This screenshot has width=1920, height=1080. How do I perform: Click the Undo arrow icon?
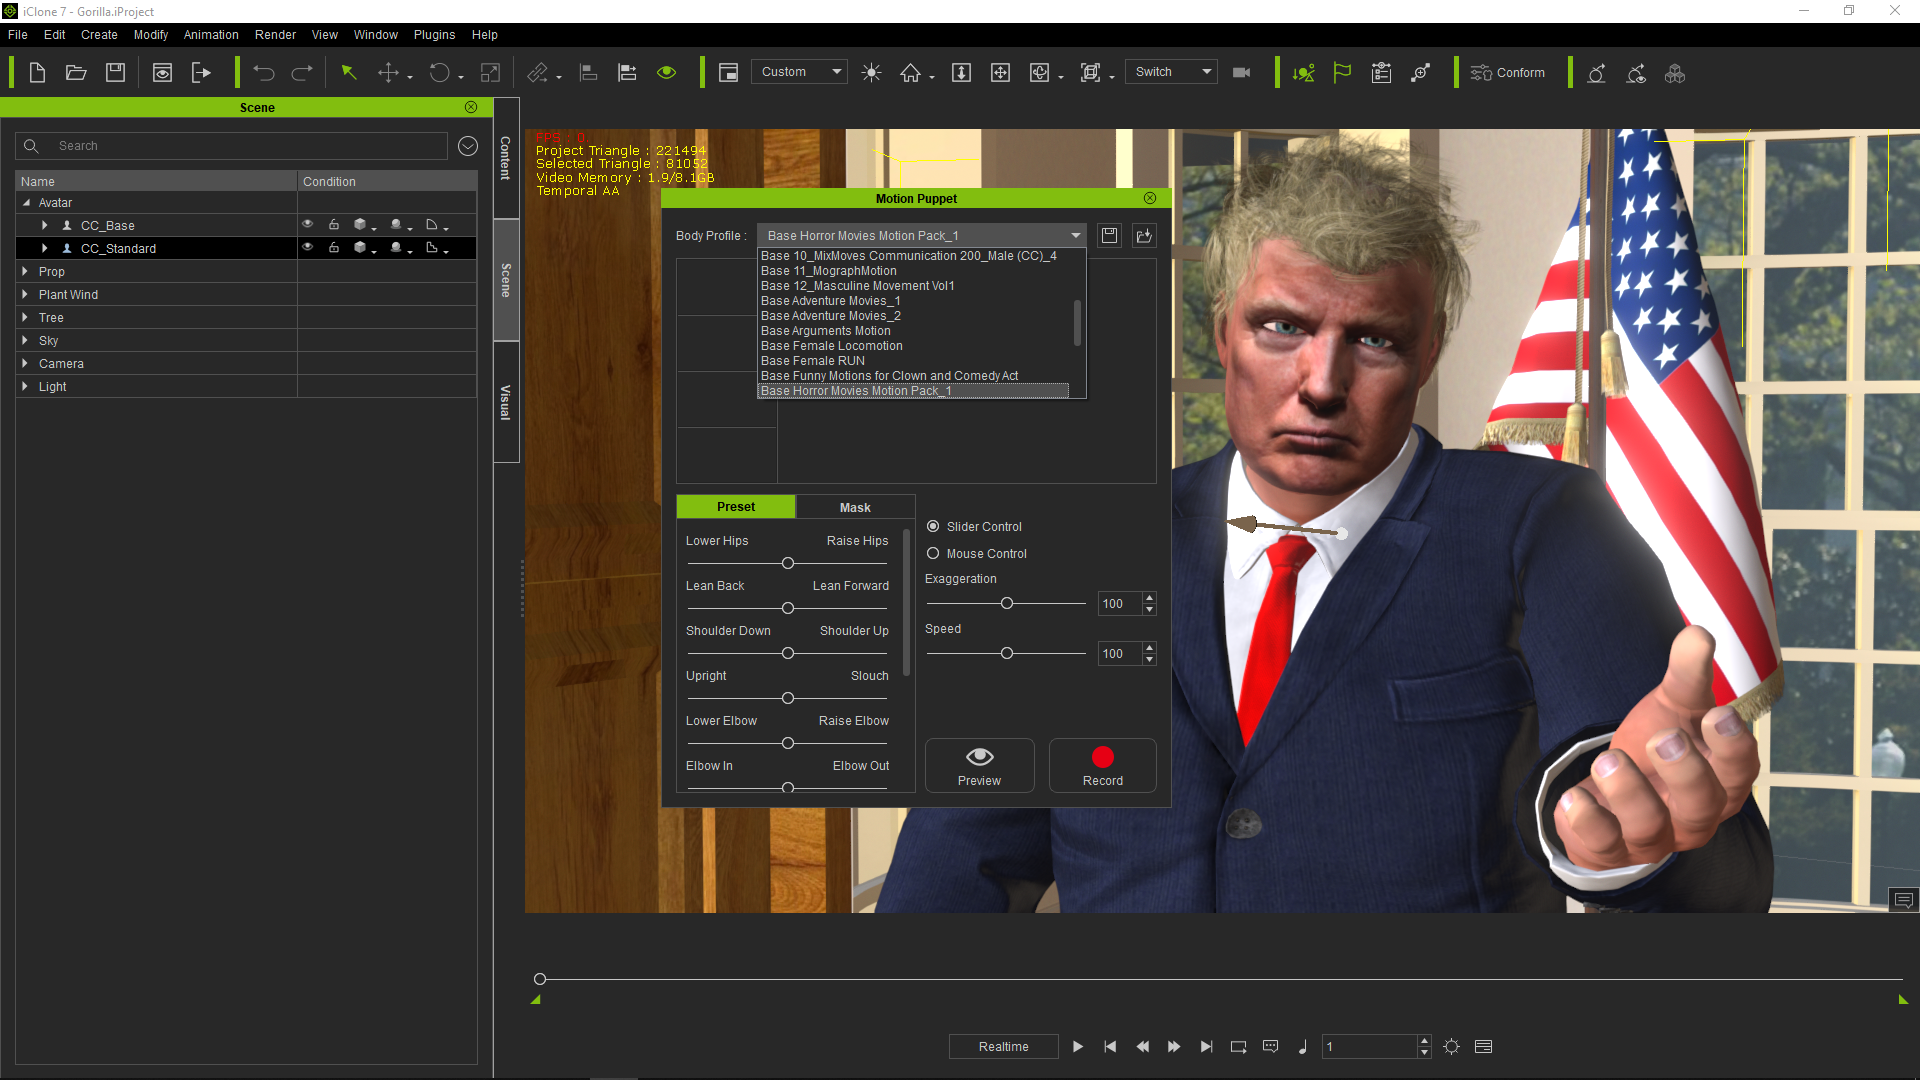[264, 73]
